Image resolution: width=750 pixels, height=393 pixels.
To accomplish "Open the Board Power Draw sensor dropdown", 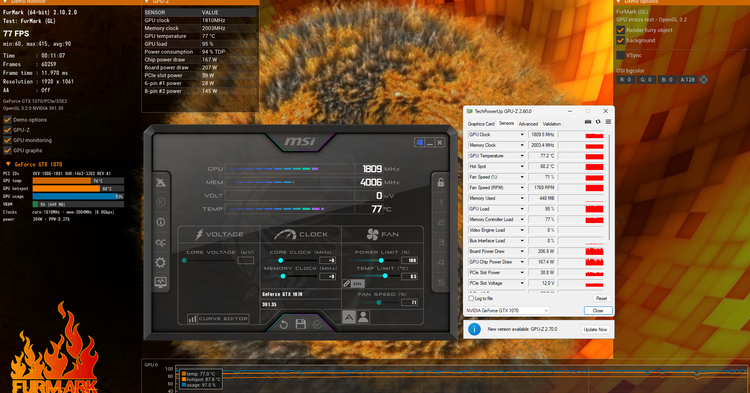I will point(522,251).
